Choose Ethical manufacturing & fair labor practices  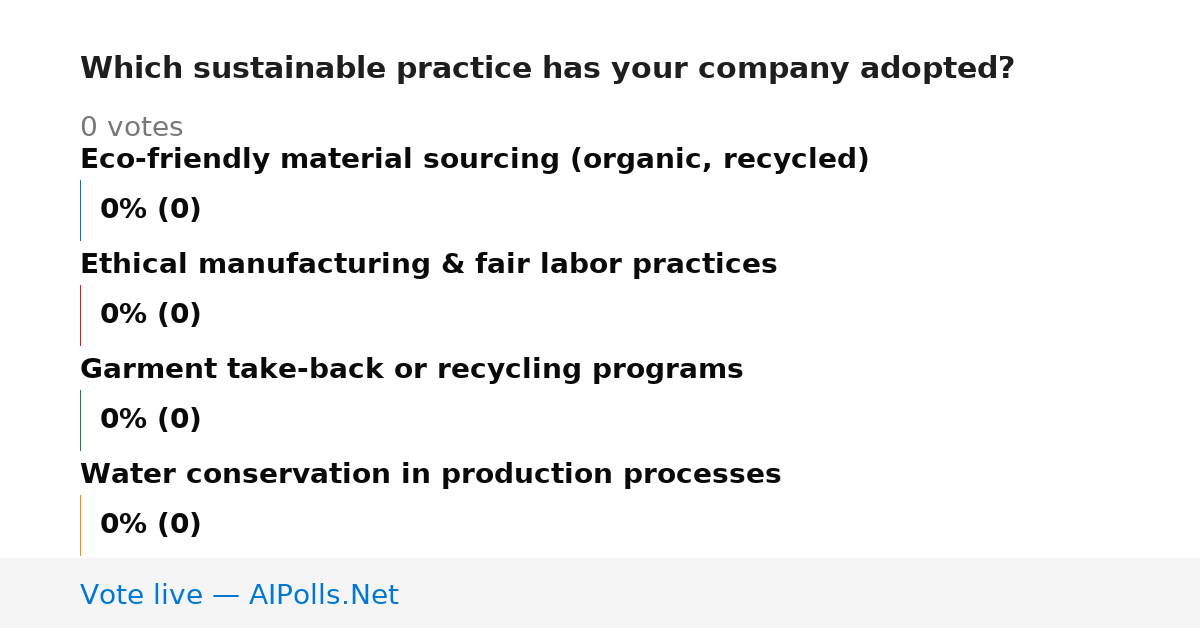tap(428, 265)
